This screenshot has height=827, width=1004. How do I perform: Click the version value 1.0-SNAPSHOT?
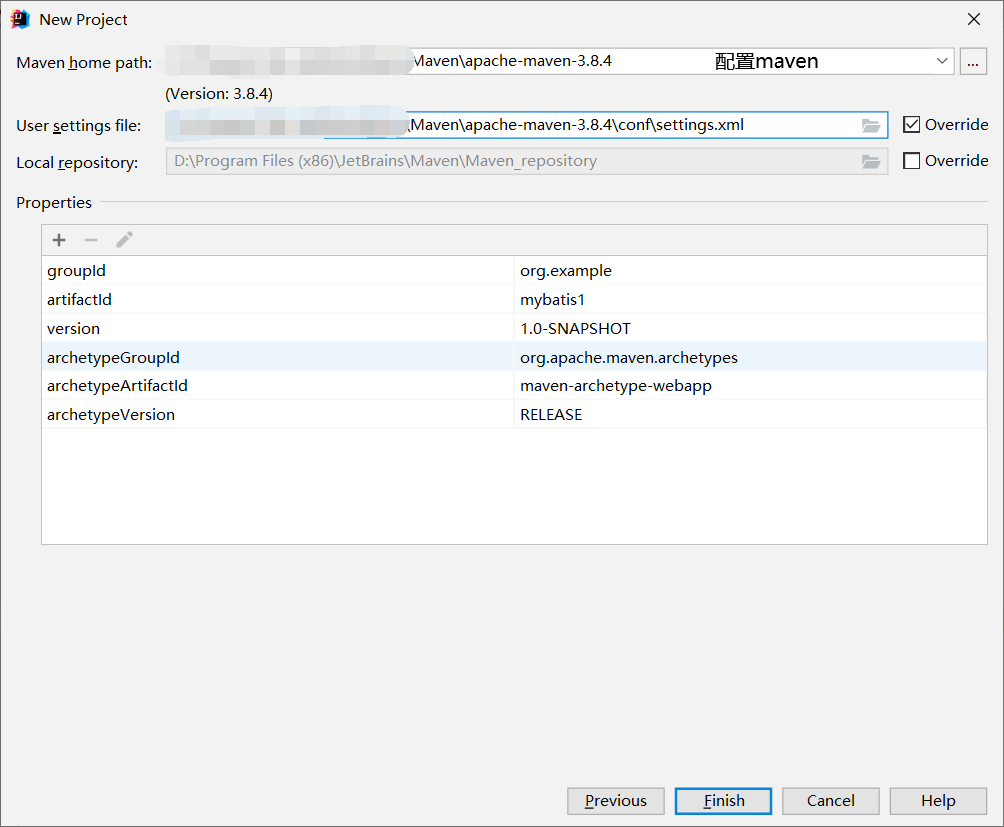(575, 328)
